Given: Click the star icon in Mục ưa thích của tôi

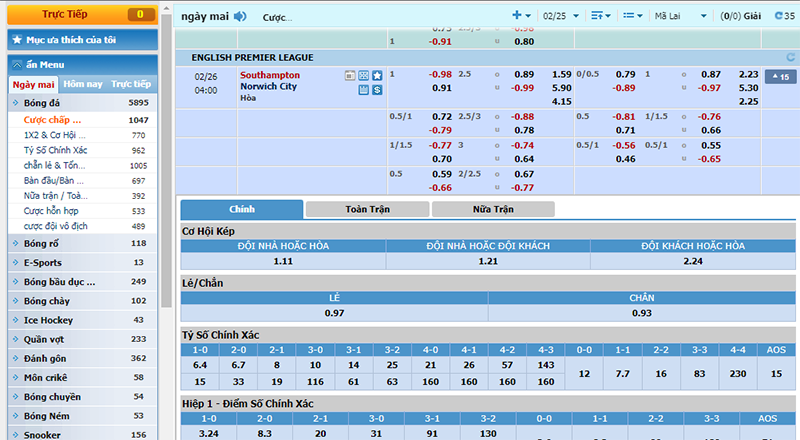Looking at the screenshot, I should [x=17, y=40].
